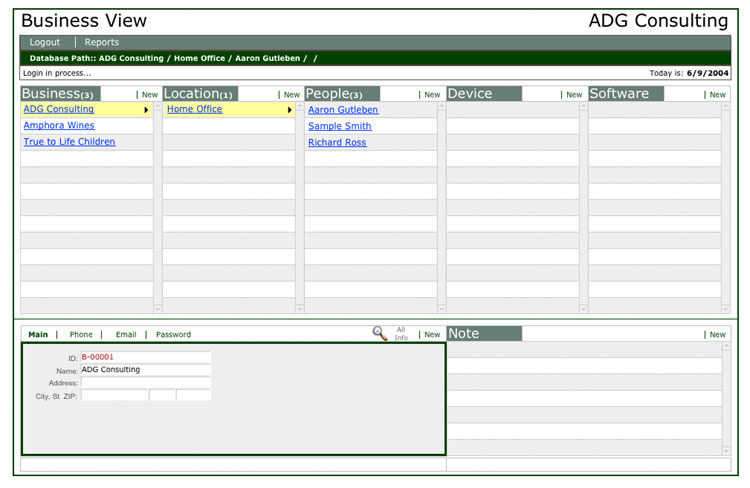The height and width of the screenshot is (488, 750).
Task: Click the Name field with ADG Consulting
Action: (x=146, y=369)
